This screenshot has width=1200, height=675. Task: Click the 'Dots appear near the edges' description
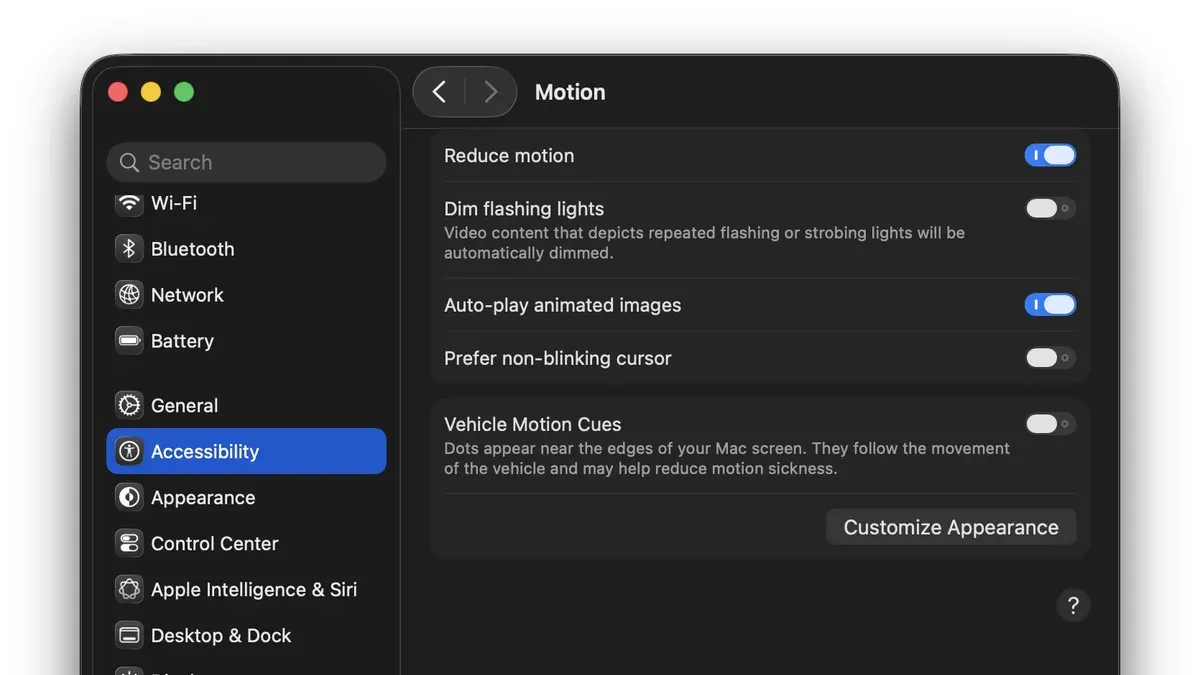[x=727, y=459]
